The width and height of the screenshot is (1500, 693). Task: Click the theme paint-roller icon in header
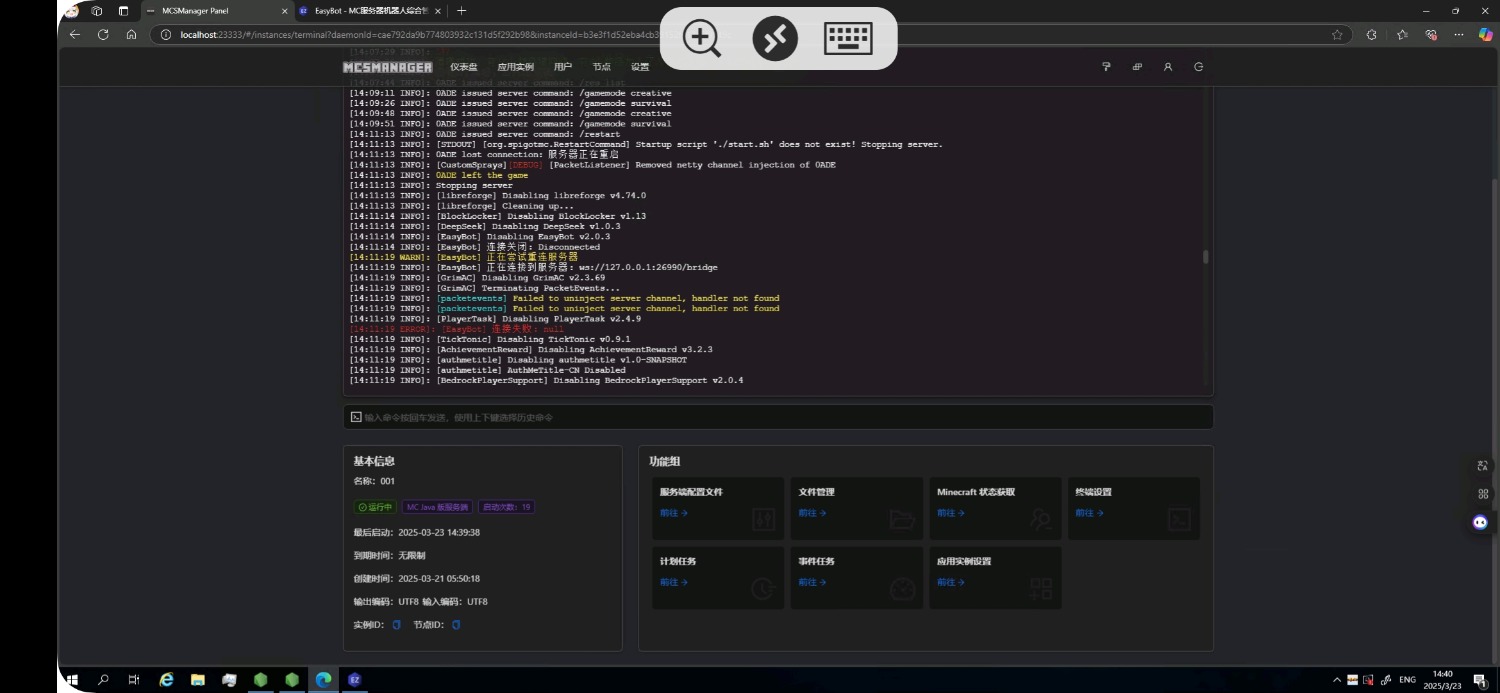(x=1107, y=67)
